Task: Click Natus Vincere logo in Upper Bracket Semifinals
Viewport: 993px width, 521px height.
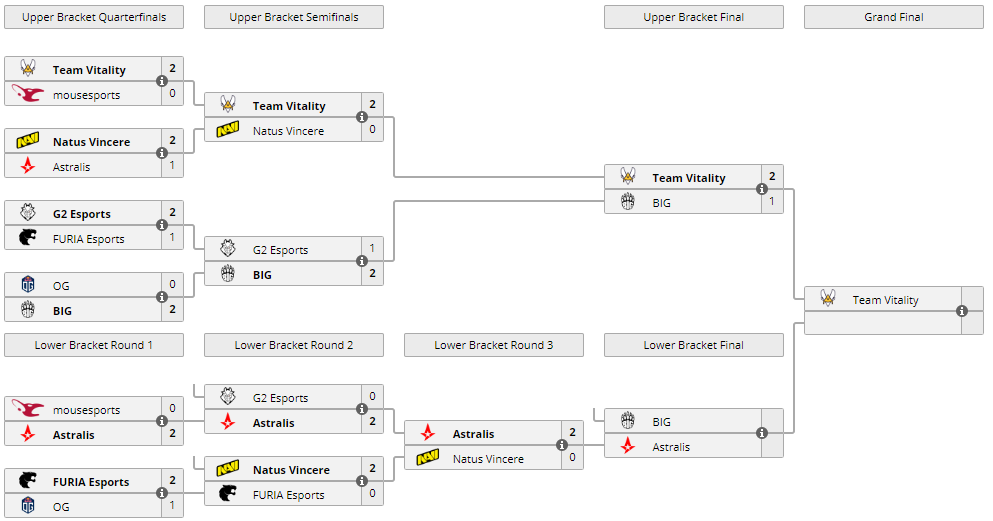Action: tap(228, 130)
